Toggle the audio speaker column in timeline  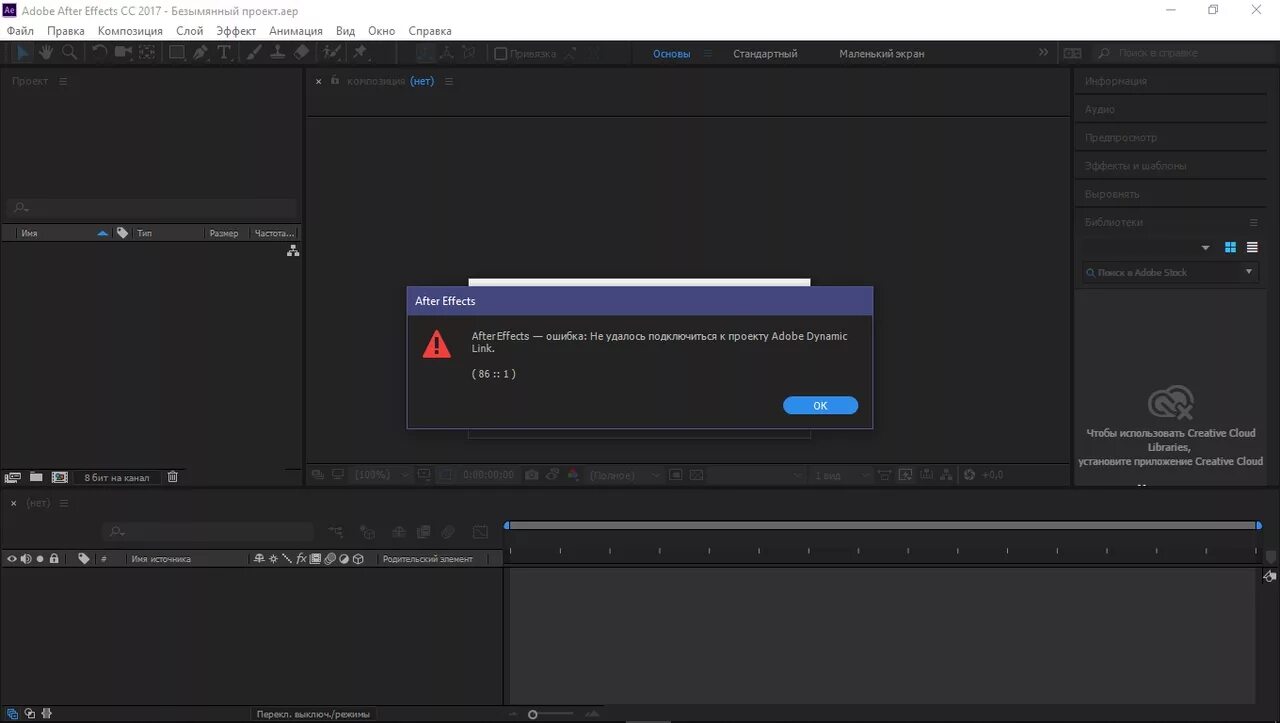coord(26,559)
